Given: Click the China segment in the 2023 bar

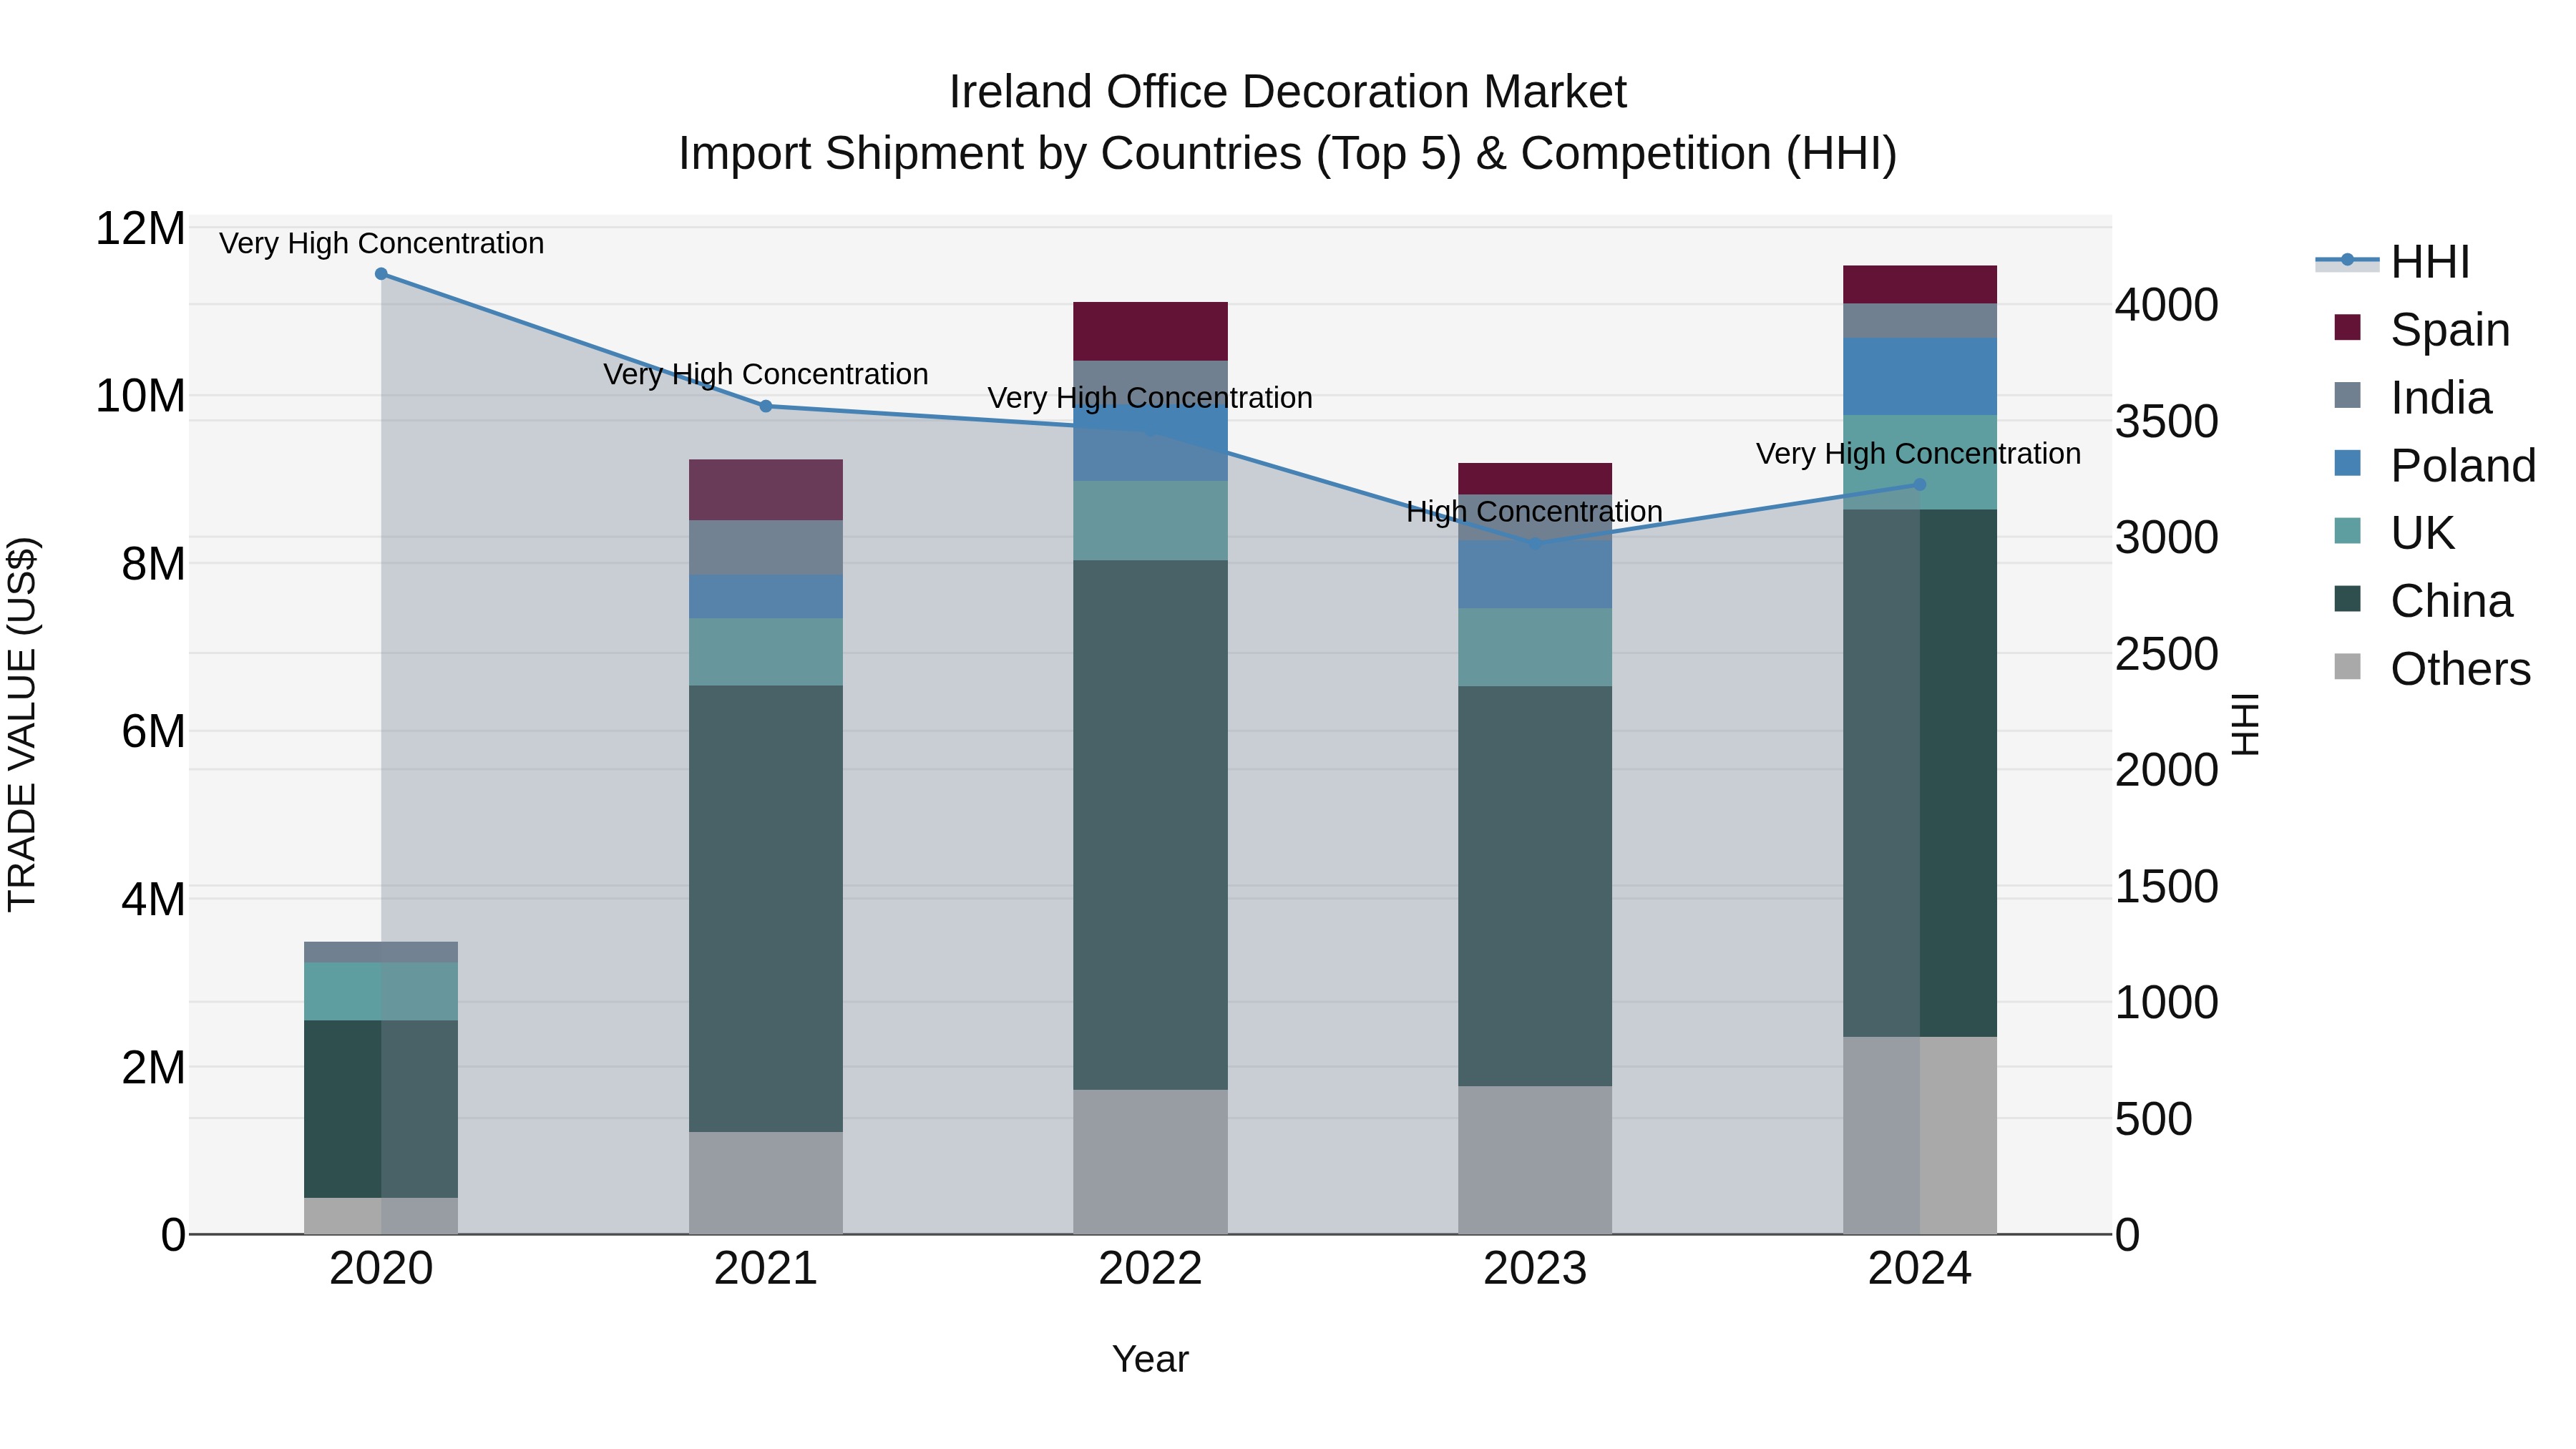Looking at the screenshot, I should [x=1535, y=886].
